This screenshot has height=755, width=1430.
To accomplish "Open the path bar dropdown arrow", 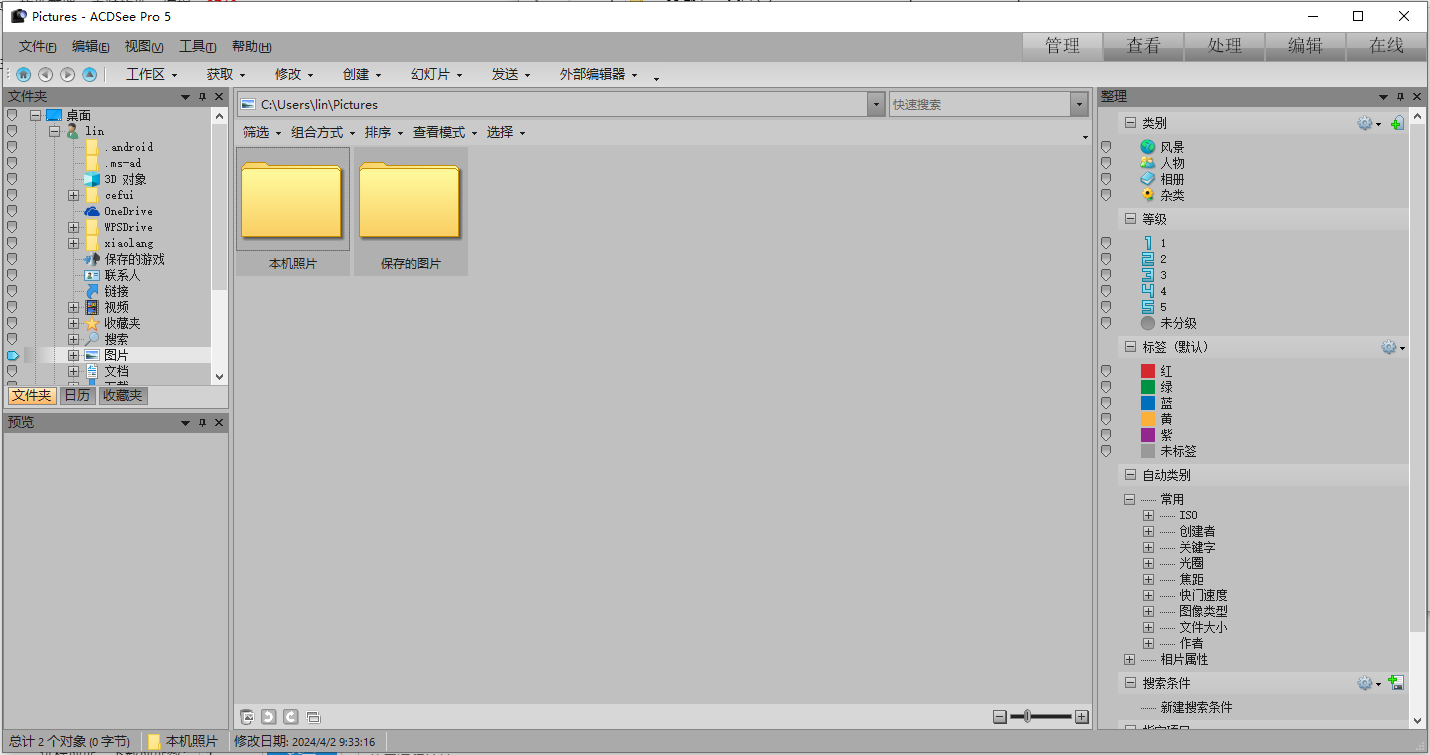I will click(x=876, y=104).
